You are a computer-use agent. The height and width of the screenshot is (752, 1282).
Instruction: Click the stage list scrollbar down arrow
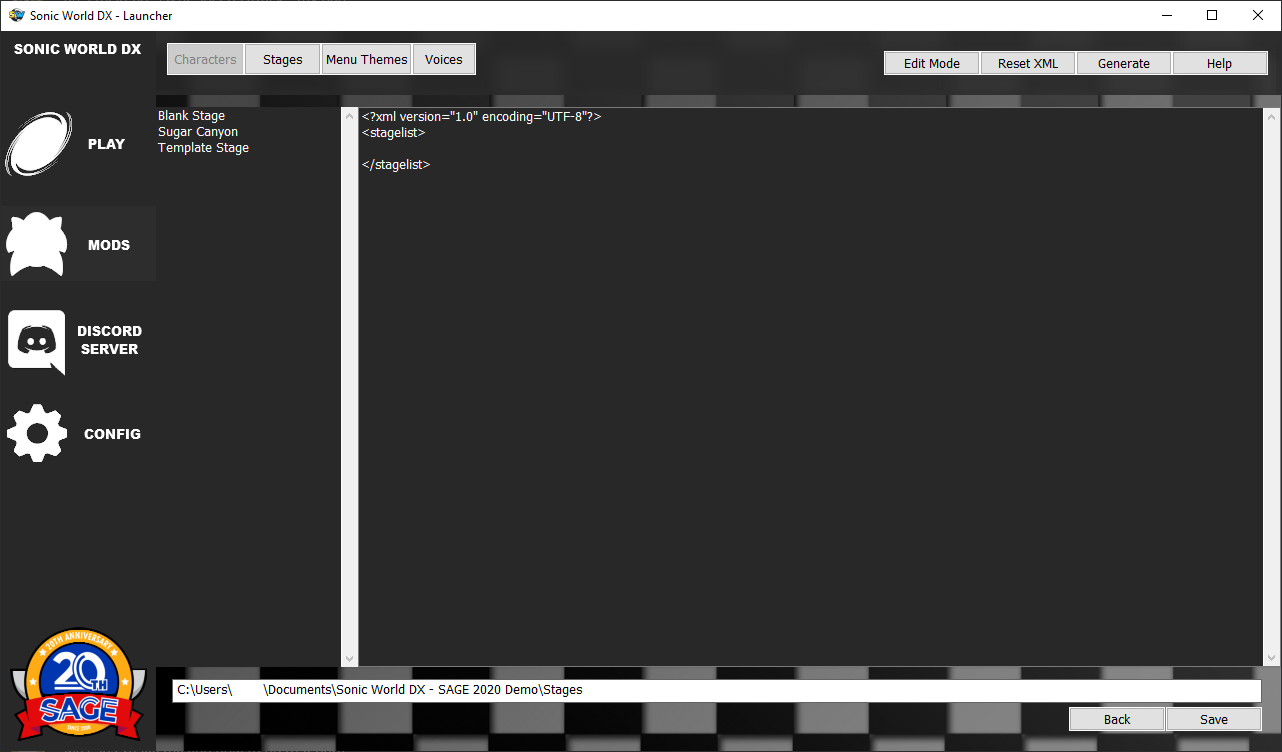pyautogui.click(x=349, y=658)
